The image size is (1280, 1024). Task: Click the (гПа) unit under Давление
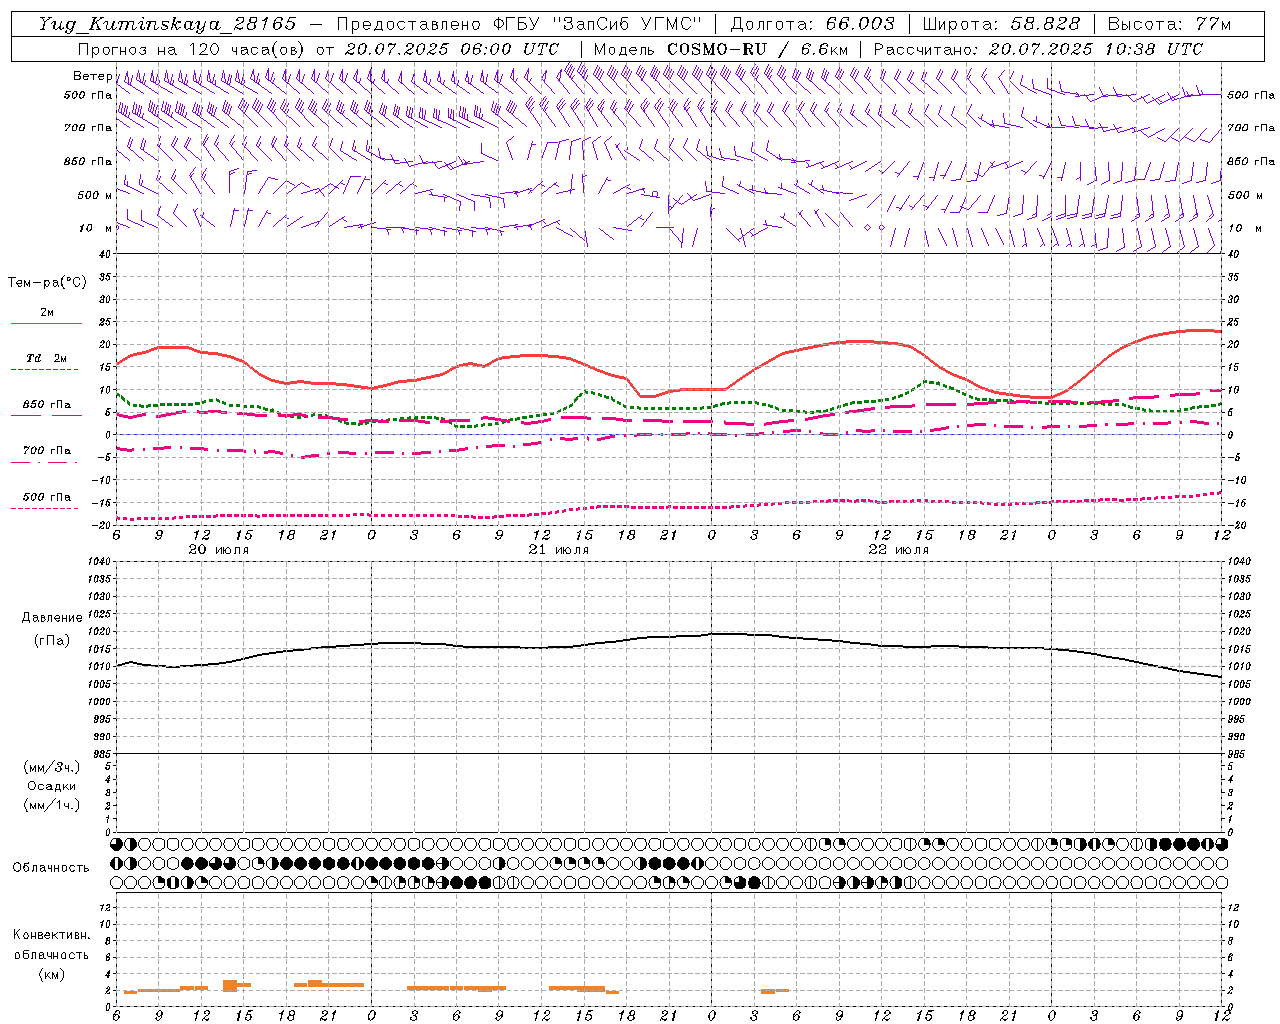pyautogui.click(x=52, y=641)
